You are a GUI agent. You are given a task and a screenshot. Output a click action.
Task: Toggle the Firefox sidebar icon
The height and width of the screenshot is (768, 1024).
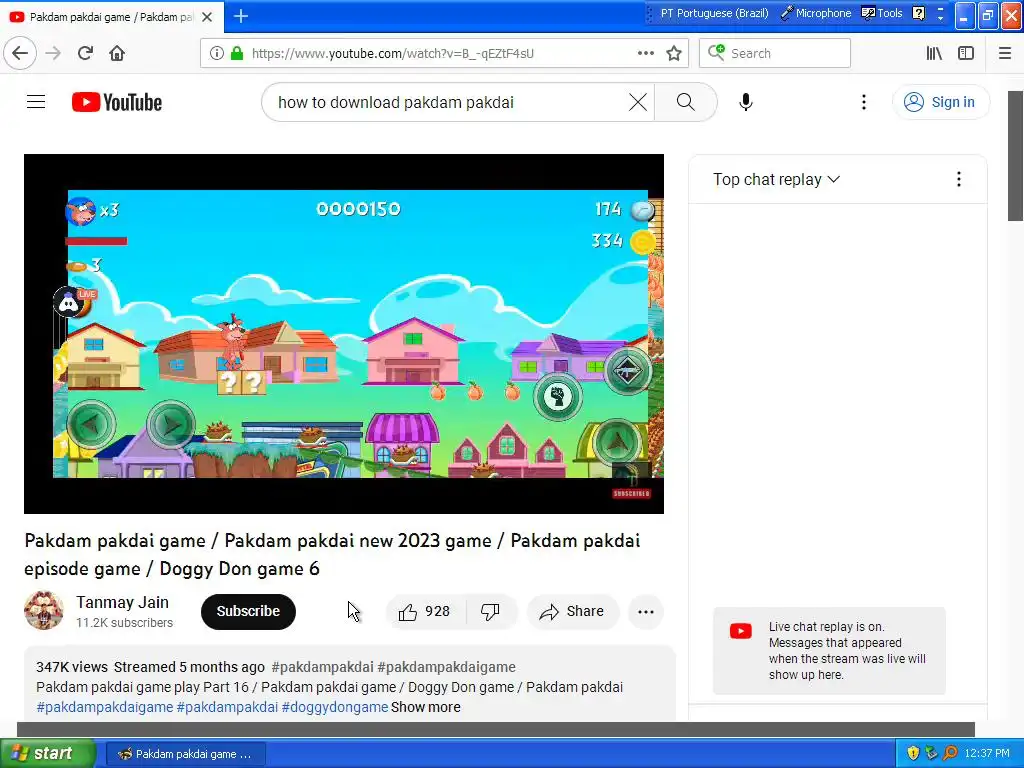click(x=966, y=53)
